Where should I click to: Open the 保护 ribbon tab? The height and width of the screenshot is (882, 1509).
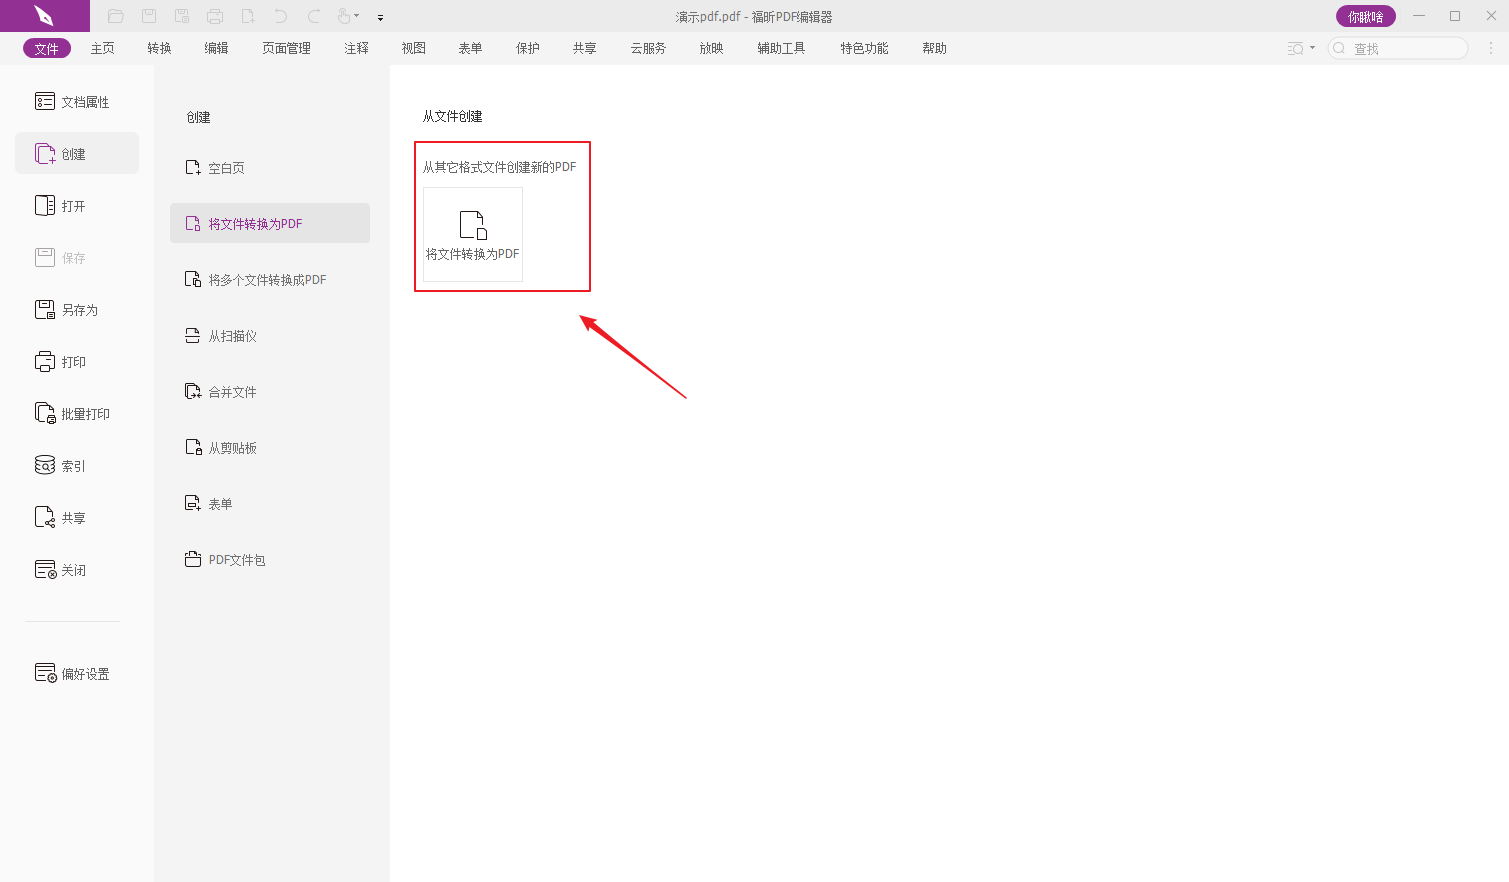(527, 48)
